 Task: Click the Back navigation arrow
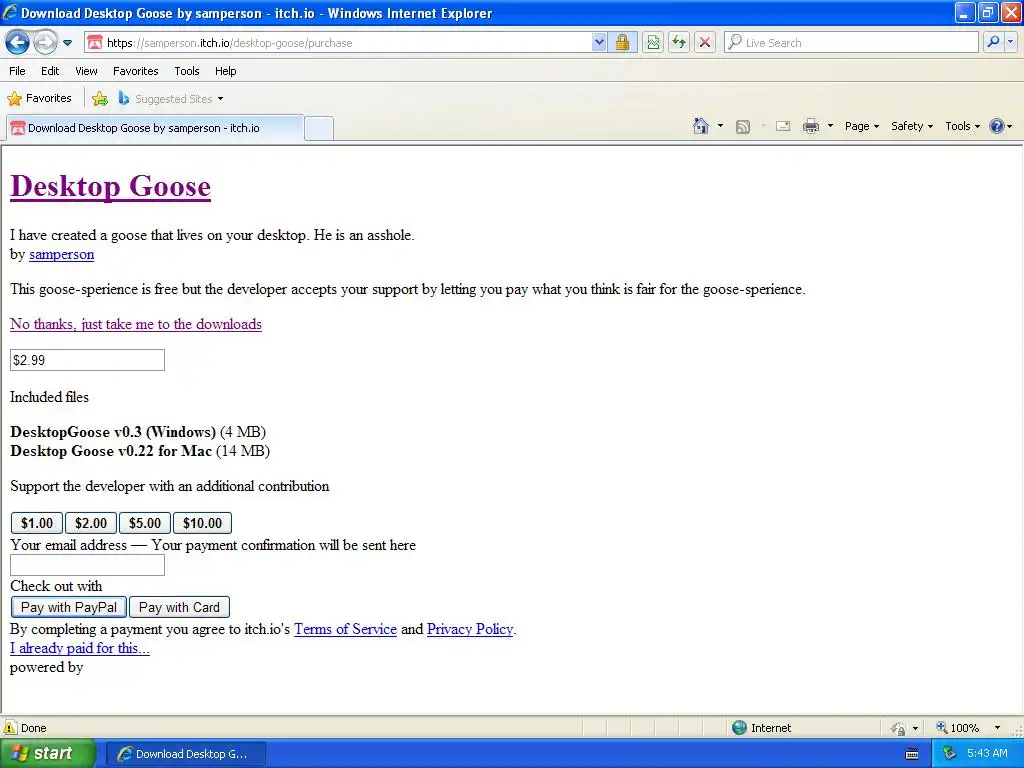tap(18, 43)
